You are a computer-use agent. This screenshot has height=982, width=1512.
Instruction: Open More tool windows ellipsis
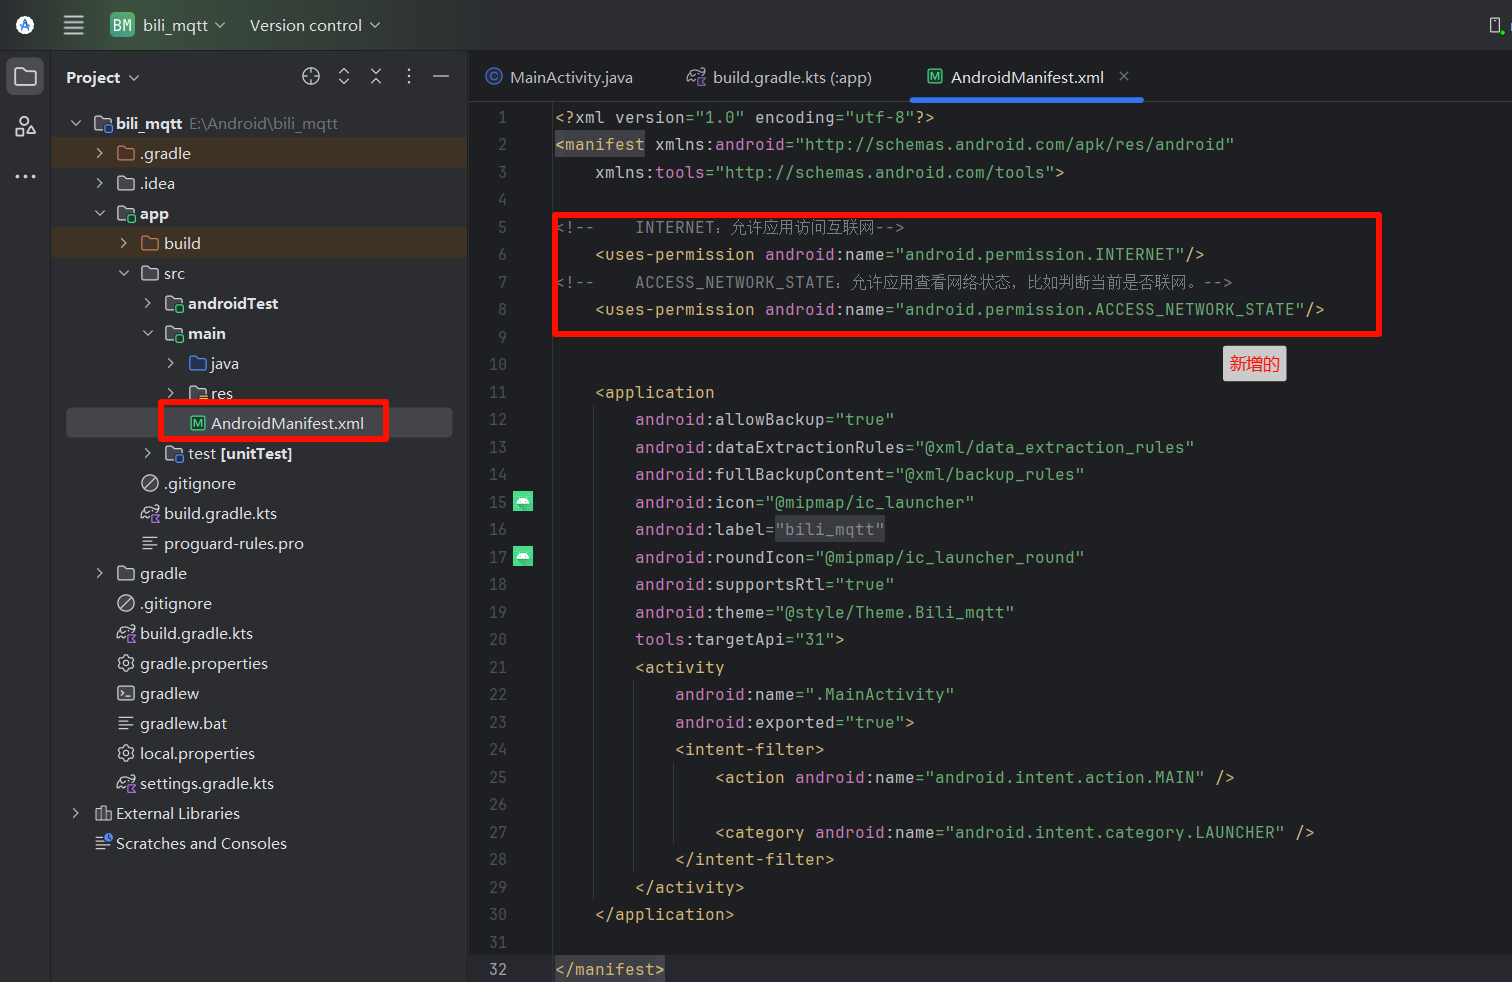pos(25,176)
